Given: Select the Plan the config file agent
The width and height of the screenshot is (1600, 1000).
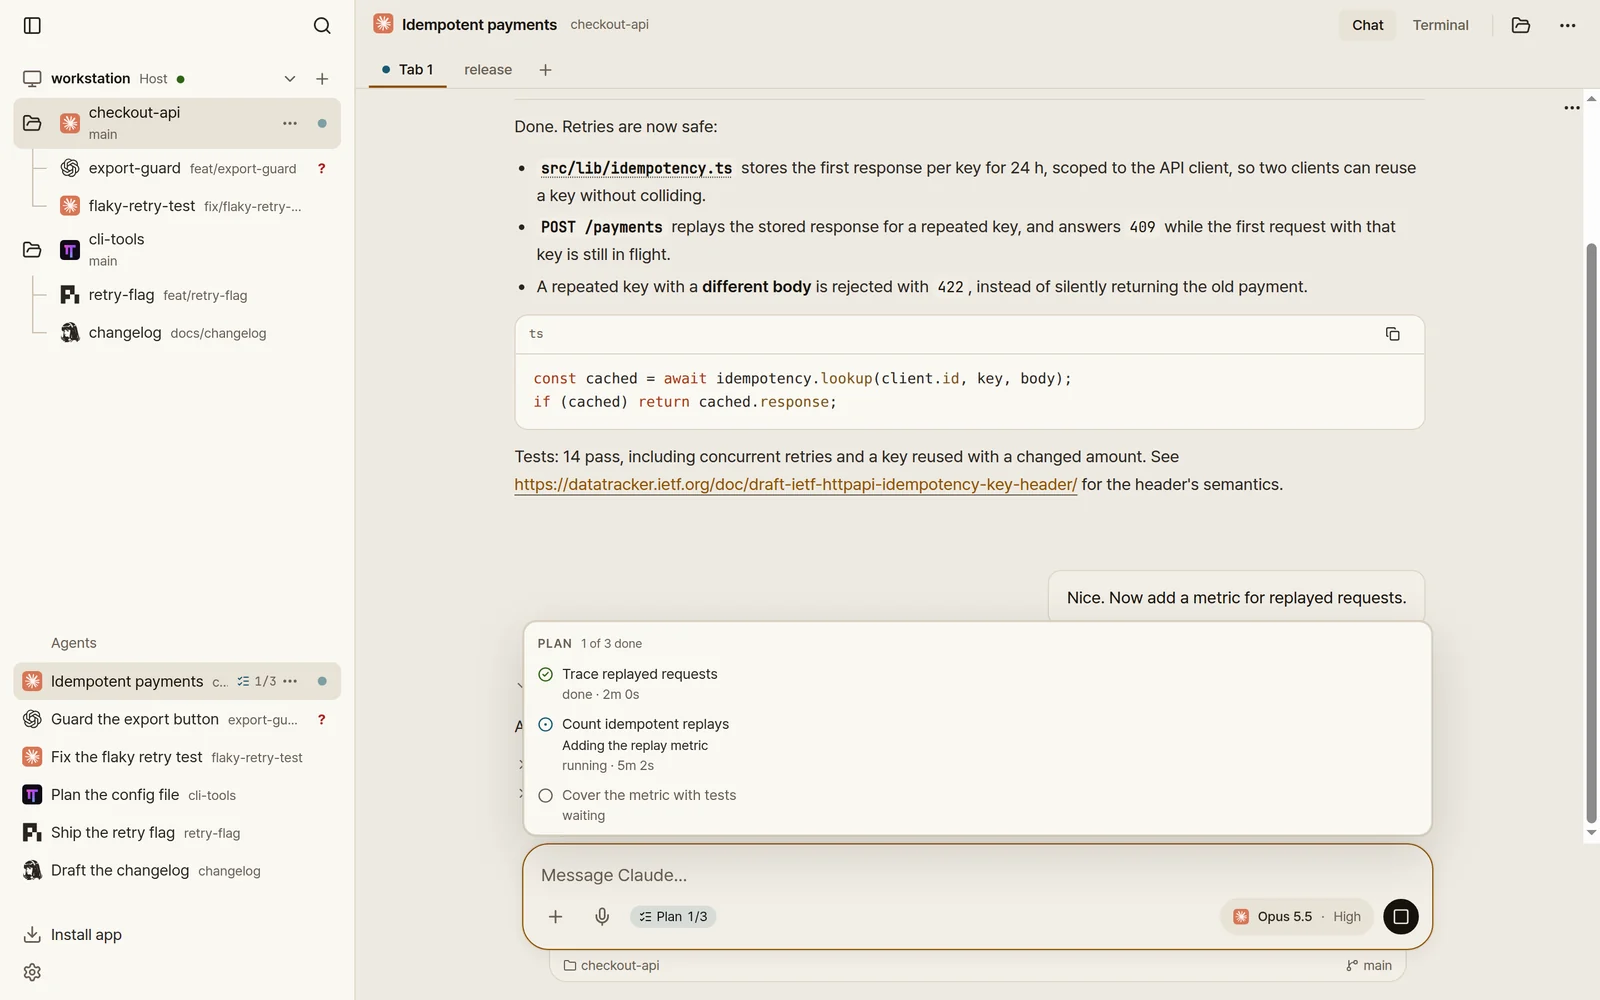Looking at the screenshot, I should pos(177,795).
